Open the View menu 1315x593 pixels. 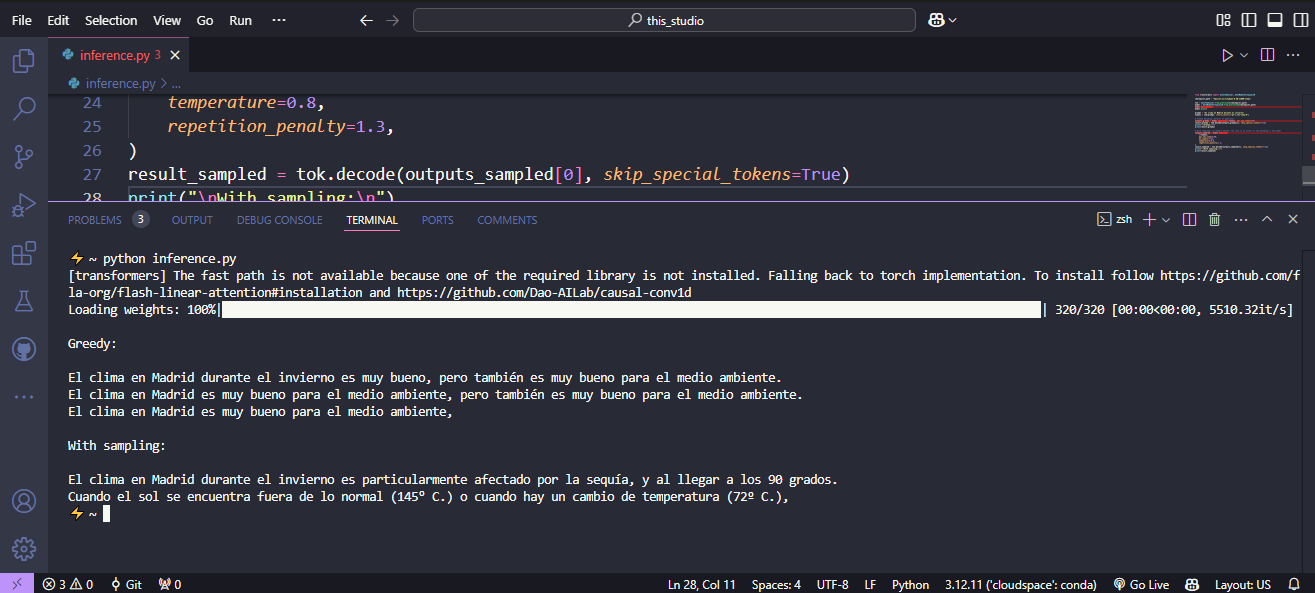click(x=167, y=20)
